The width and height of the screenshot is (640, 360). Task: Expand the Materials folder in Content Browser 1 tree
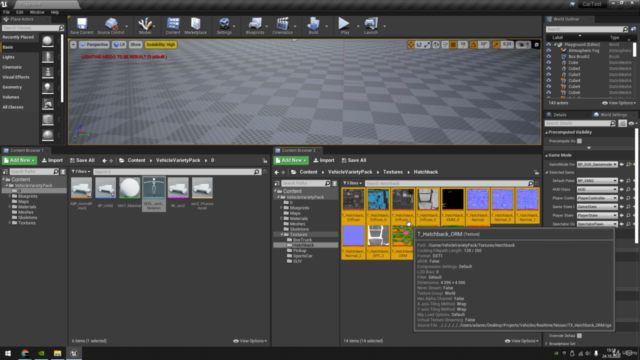point(10,207)
